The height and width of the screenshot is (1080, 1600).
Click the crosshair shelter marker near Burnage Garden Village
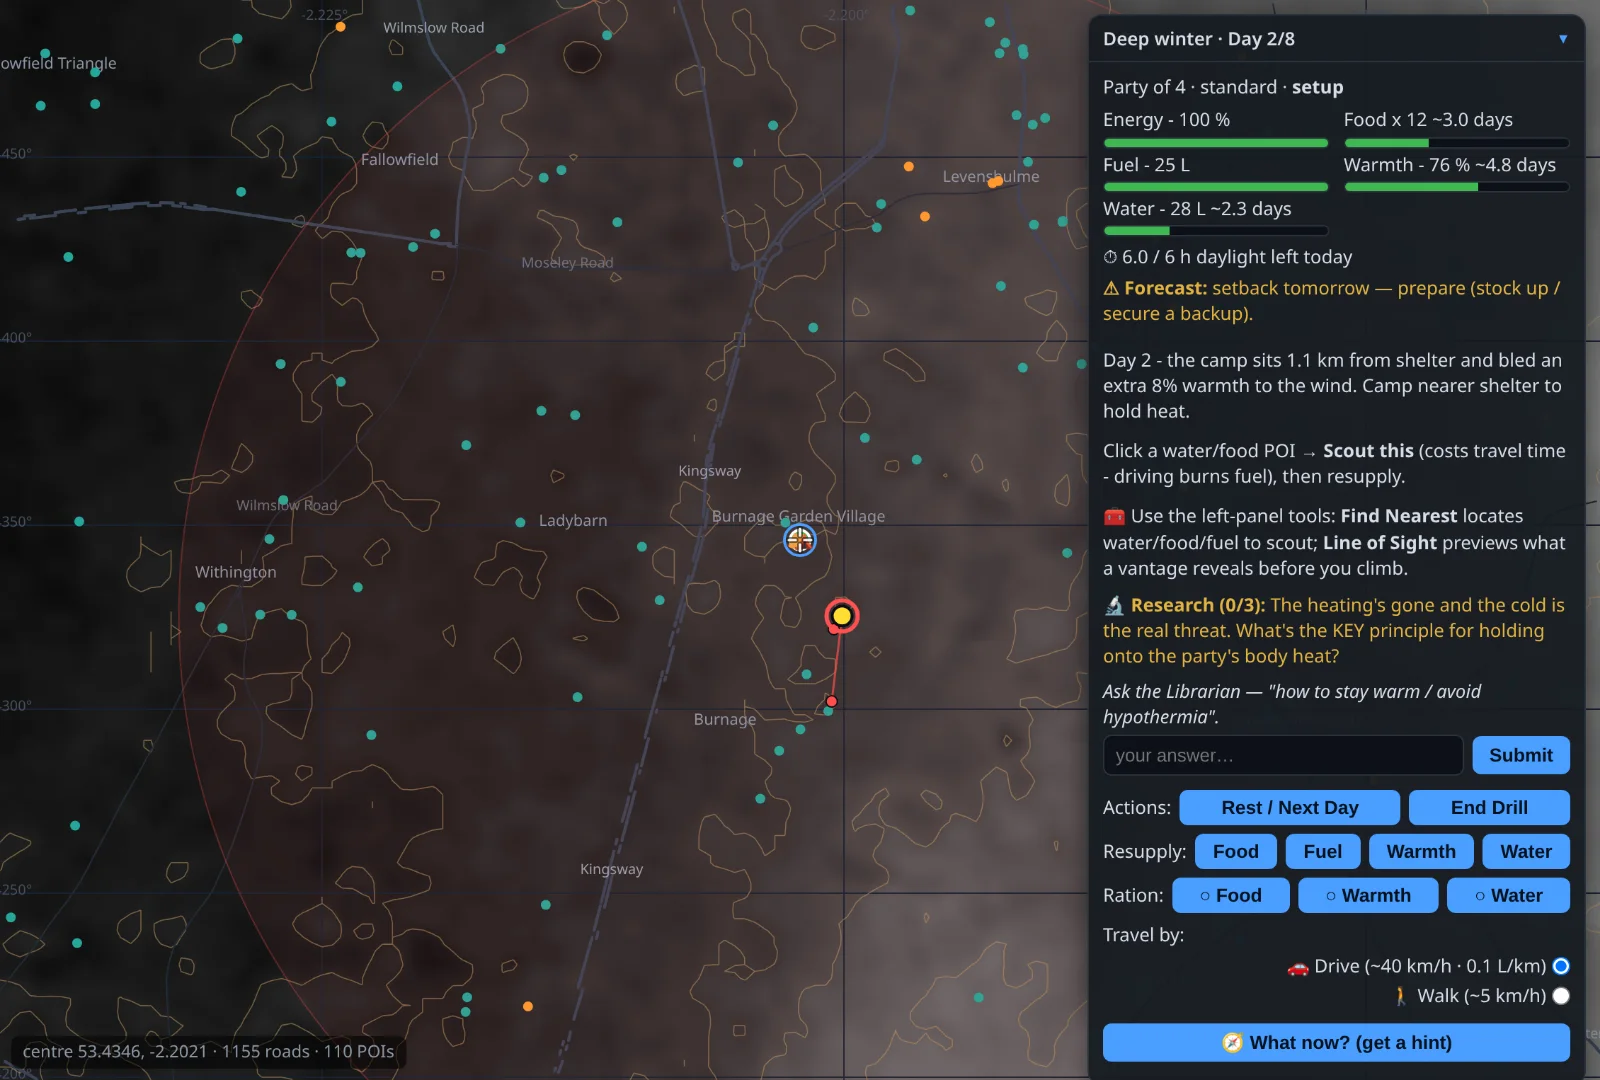[799, 541]
